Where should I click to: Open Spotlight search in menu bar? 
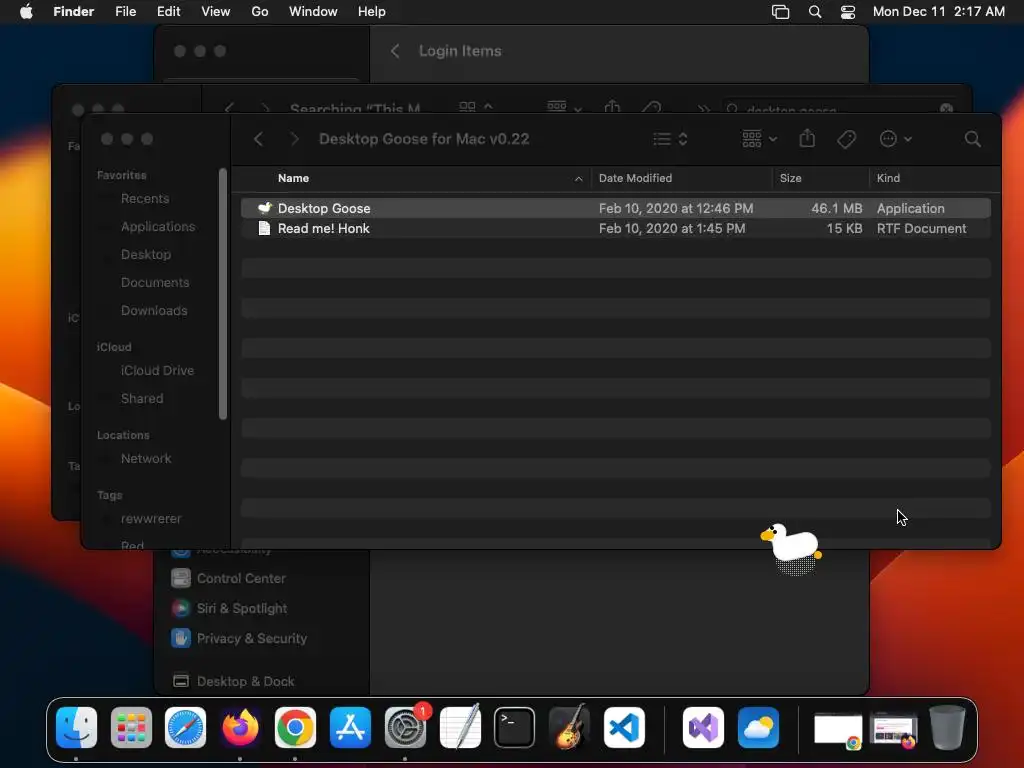(x=815, y=12)
